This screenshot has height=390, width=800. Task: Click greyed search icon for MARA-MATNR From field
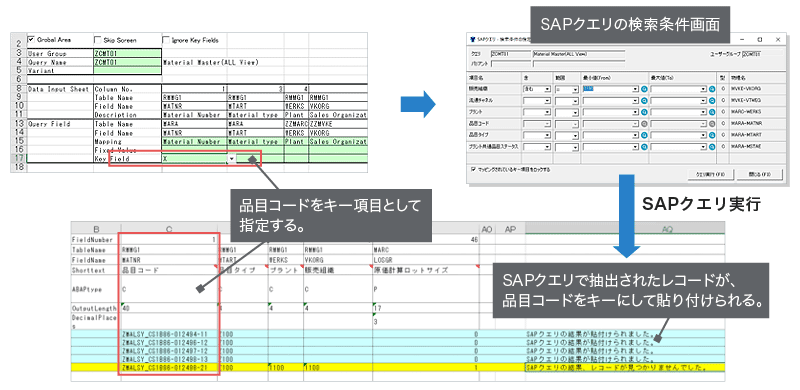[x=644, y=124]
